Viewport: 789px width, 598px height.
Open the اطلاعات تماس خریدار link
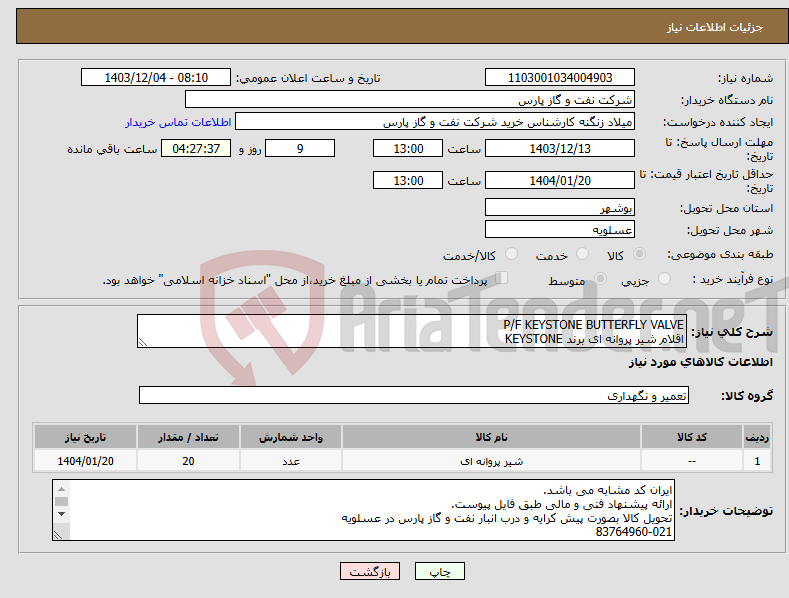click(x=178, y=122)
